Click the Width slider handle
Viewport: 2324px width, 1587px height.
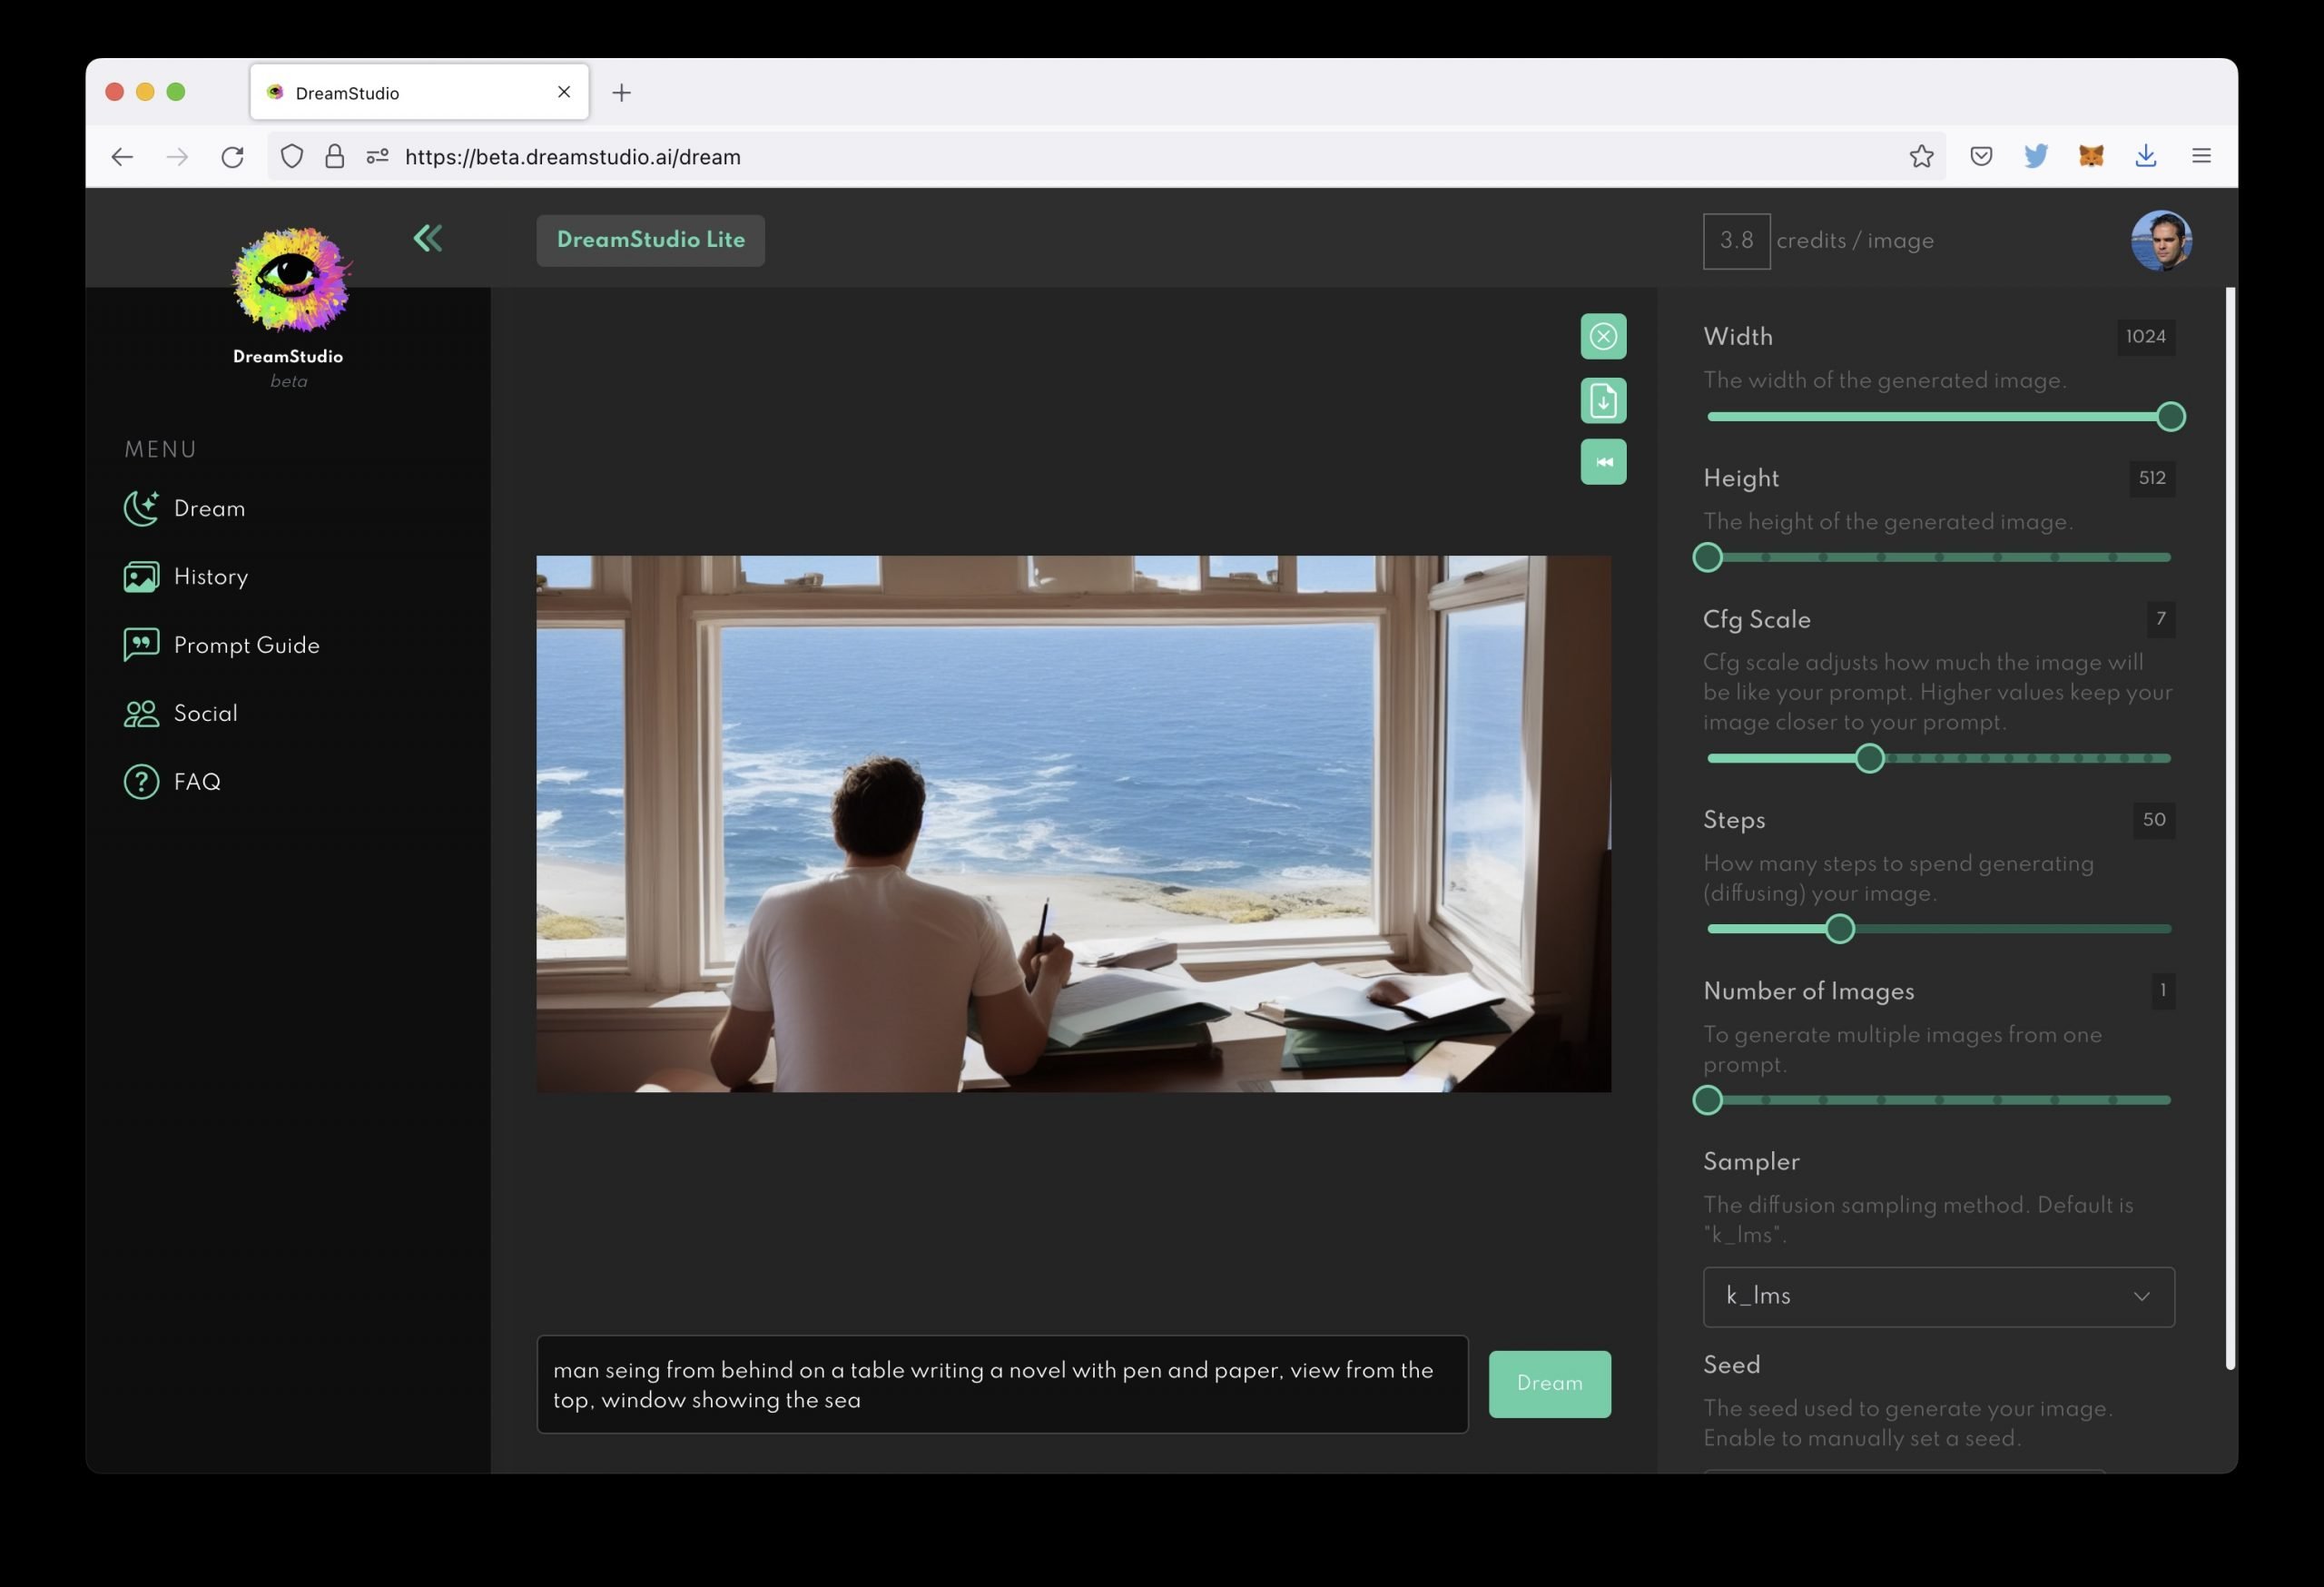pos(2170,416)
